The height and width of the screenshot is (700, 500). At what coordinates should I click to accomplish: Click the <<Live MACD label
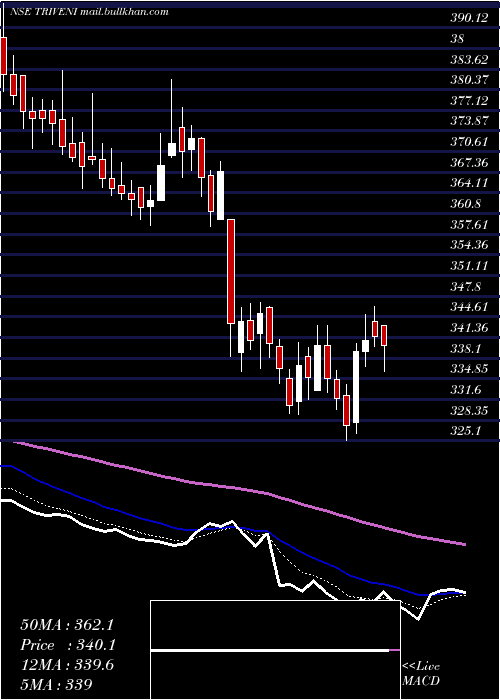[x=421, y=673]
